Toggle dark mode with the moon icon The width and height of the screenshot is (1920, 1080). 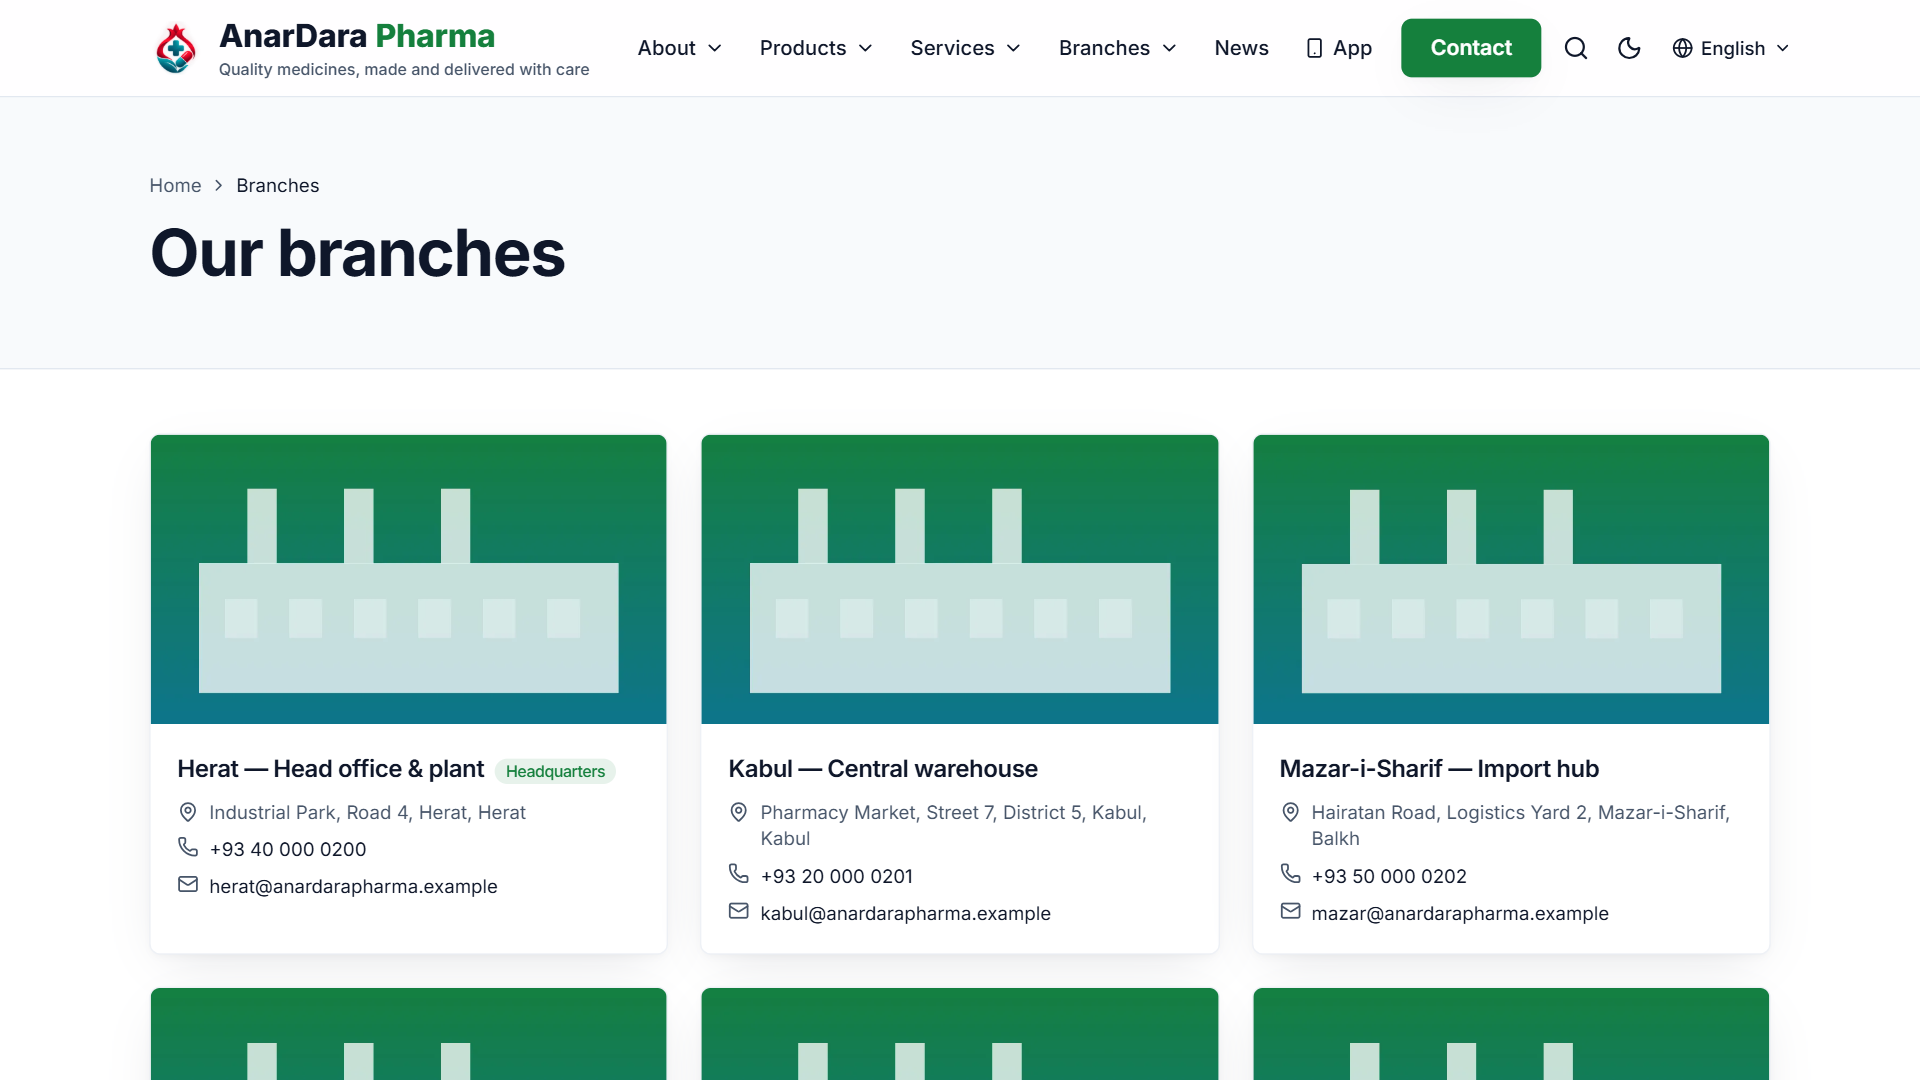(x=1629, y=48)
